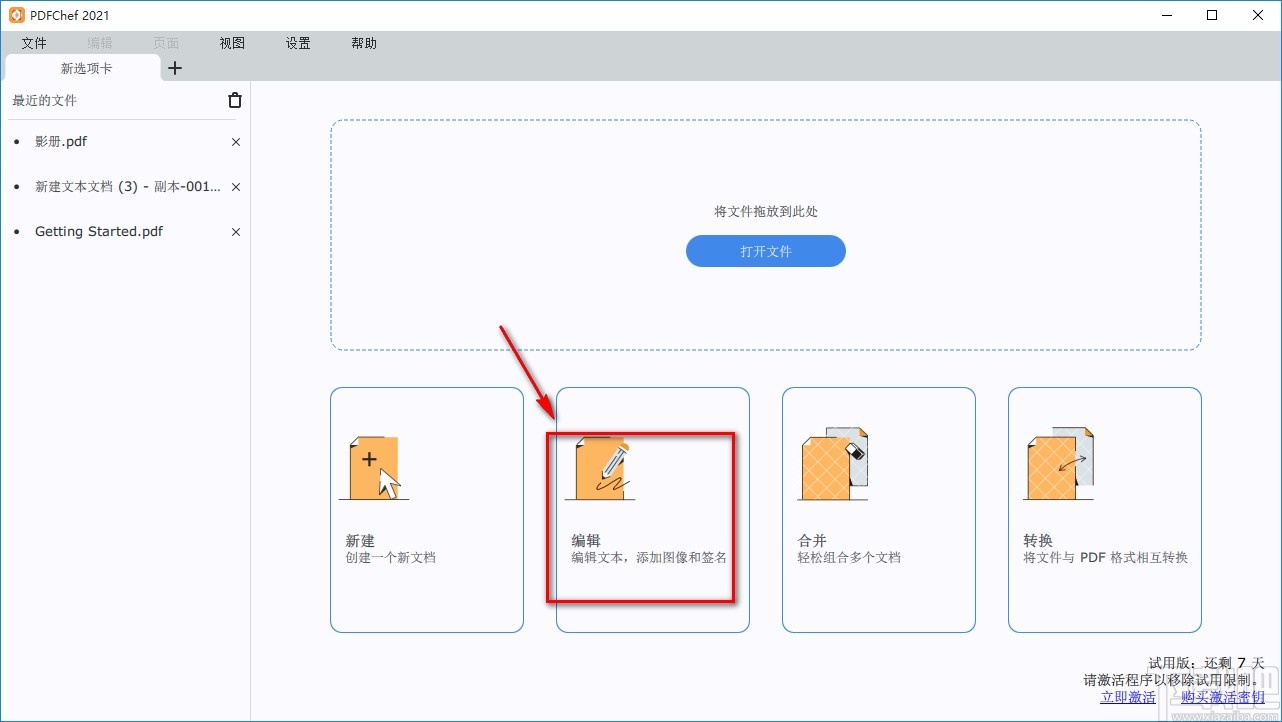This screenshot has height=722, width=1282.
Task: Click the plus icon to open new tab
Action: click(x=175, y=68)
